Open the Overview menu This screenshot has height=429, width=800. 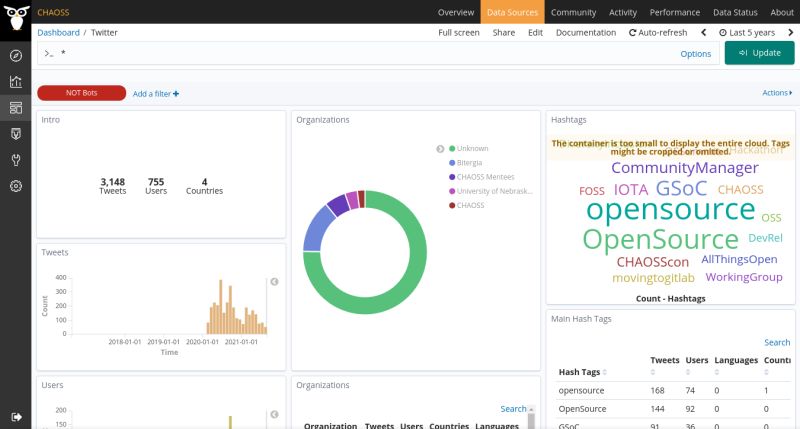tap(456, 12)
